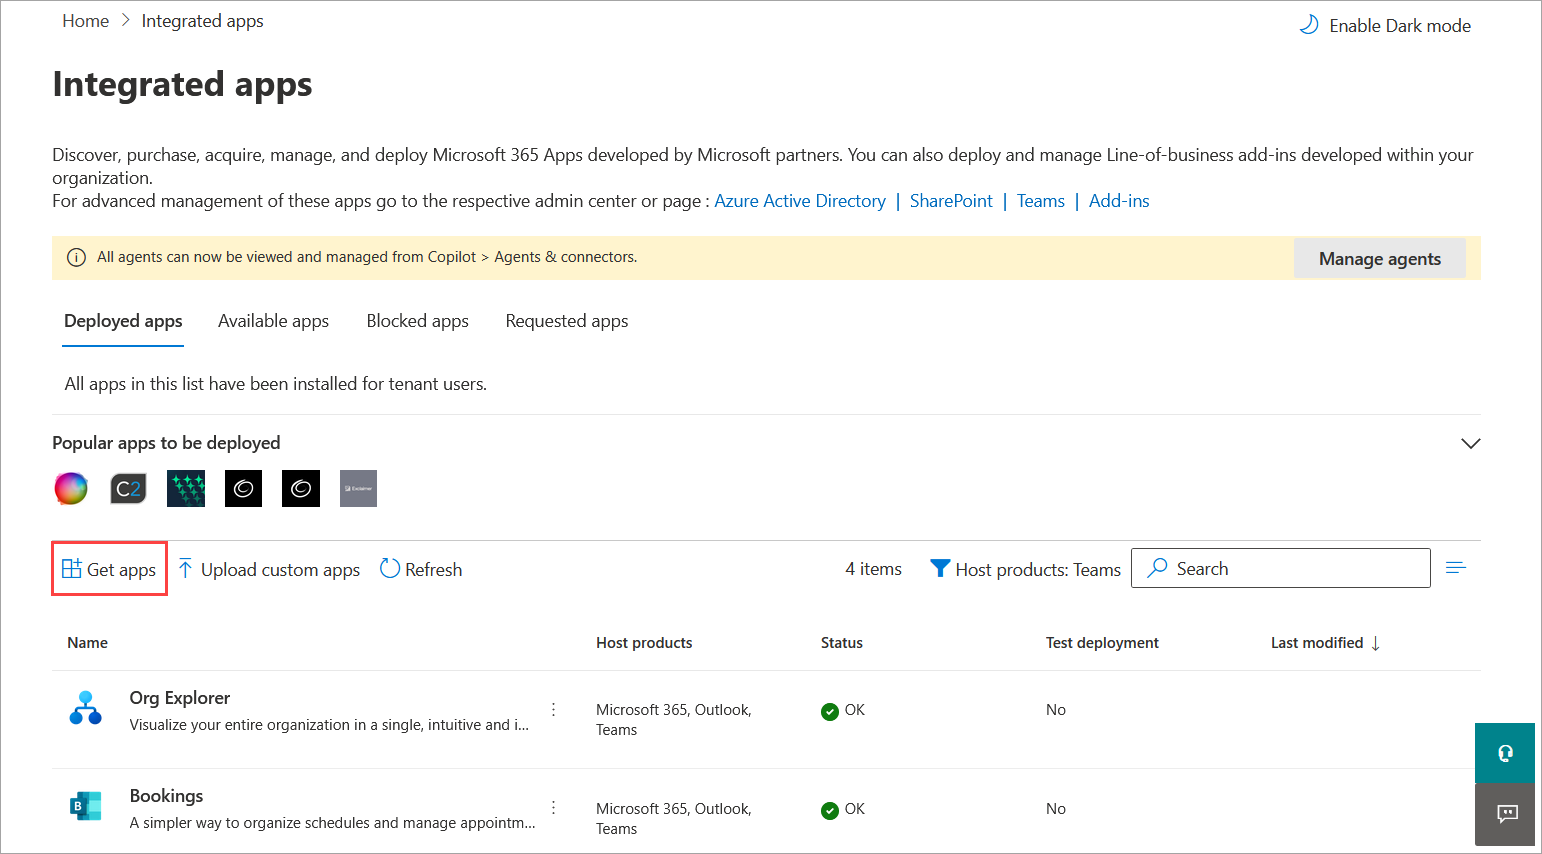The image size is (1542, 854).
Task: Click the Manage agents button
Action: point(1379,258)
